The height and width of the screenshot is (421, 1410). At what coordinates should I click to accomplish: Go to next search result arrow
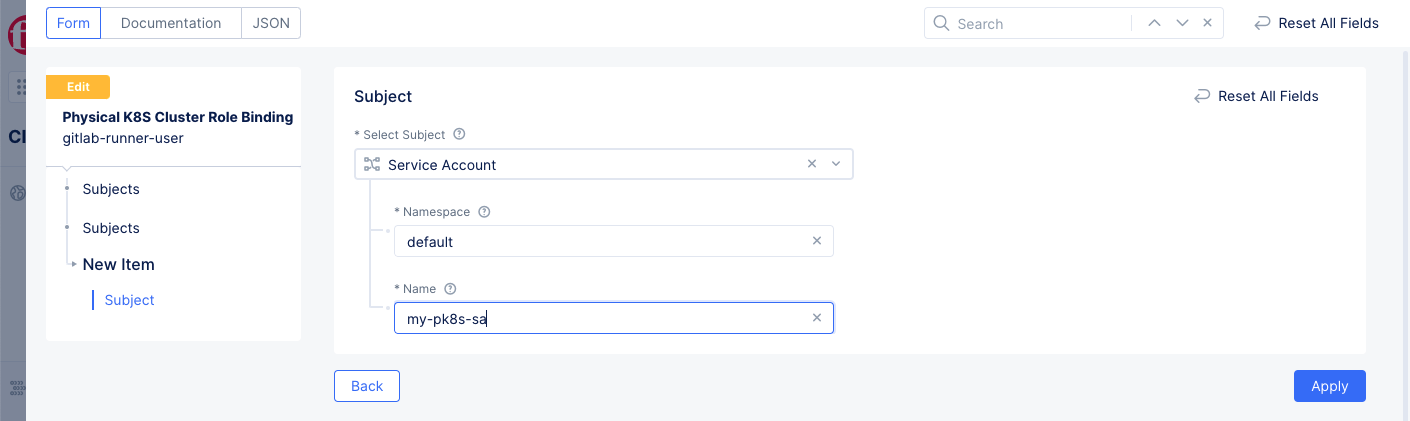(x=1182, y=23)
